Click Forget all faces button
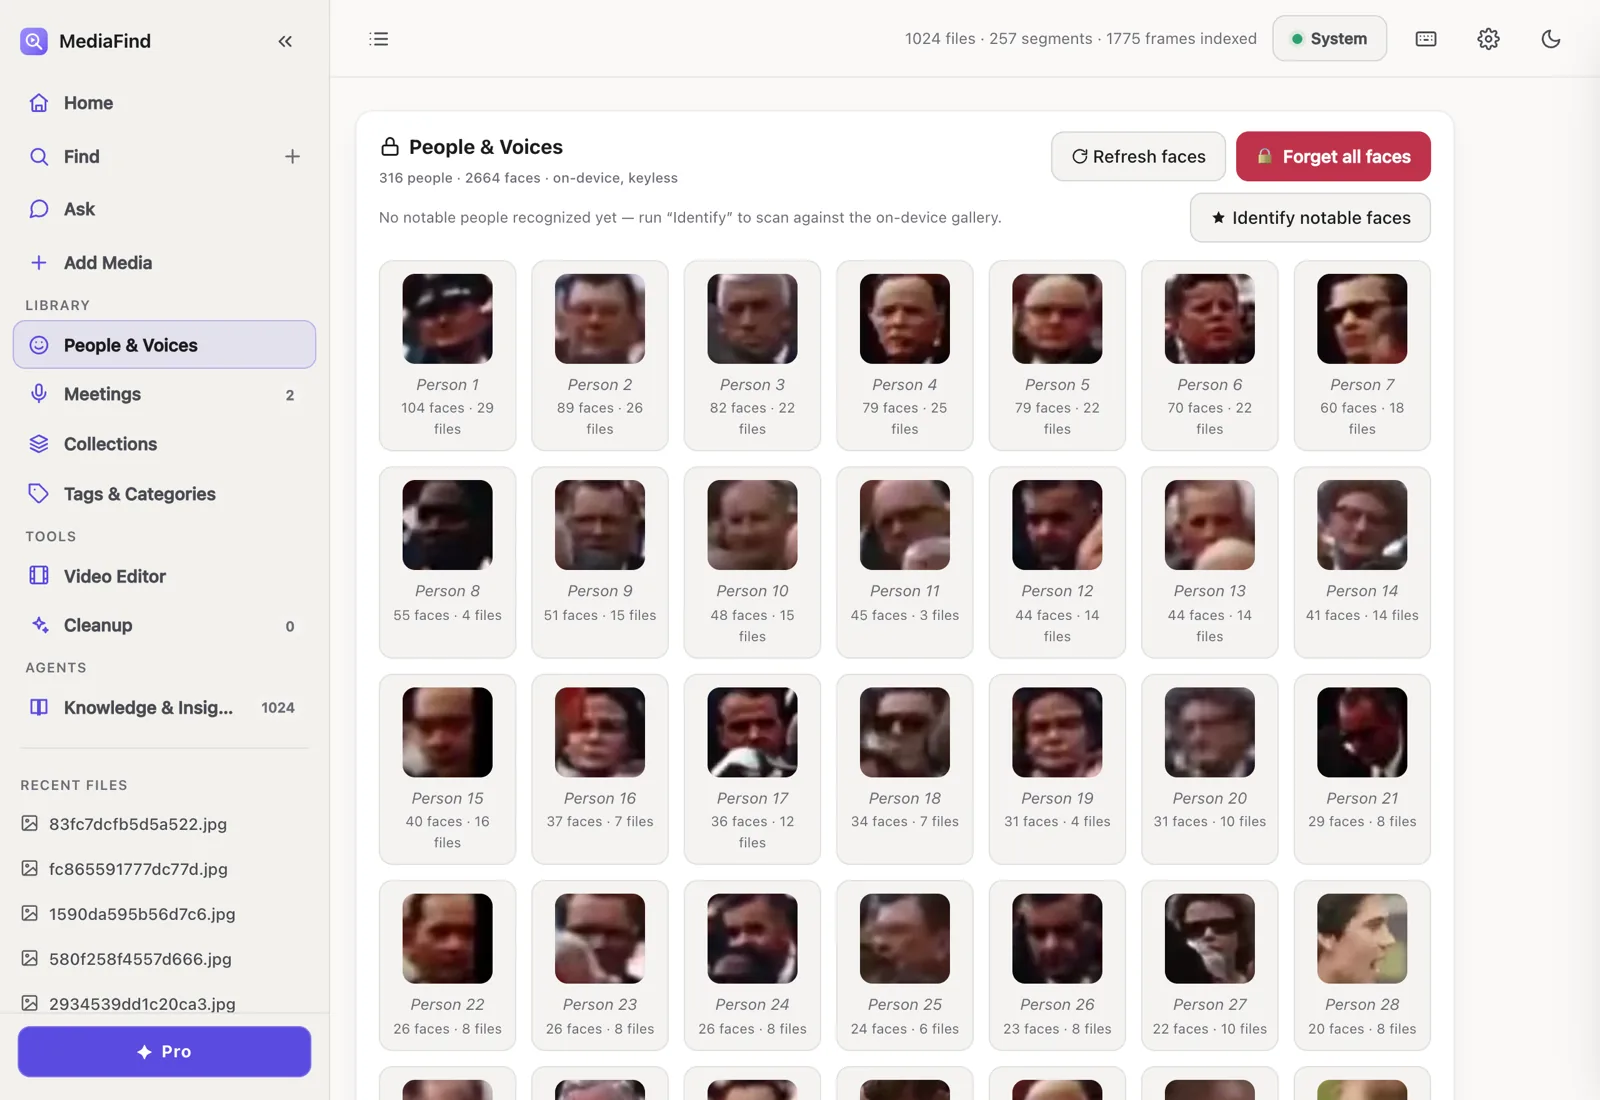This screenshot has height=1100, width=1600. (x=1333, y=157)
